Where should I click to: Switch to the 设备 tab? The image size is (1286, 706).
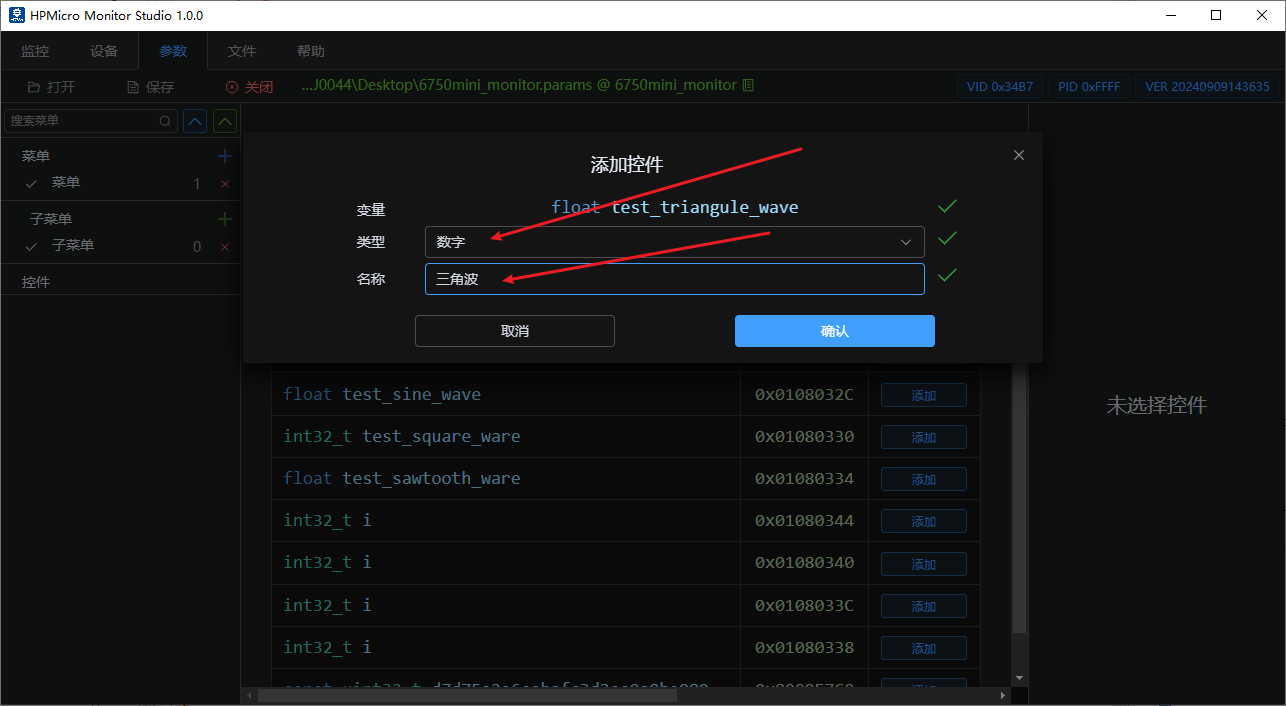pos(104,51)
